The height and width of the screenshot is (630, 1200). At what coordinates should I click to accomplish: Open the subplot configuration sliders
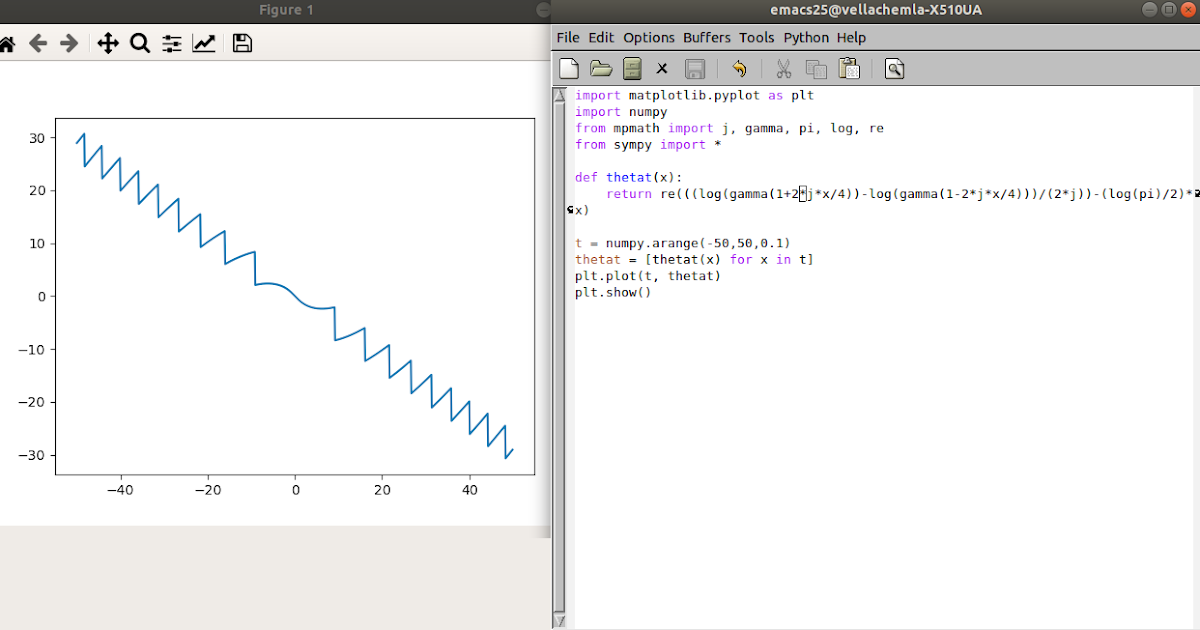(171, 43)
